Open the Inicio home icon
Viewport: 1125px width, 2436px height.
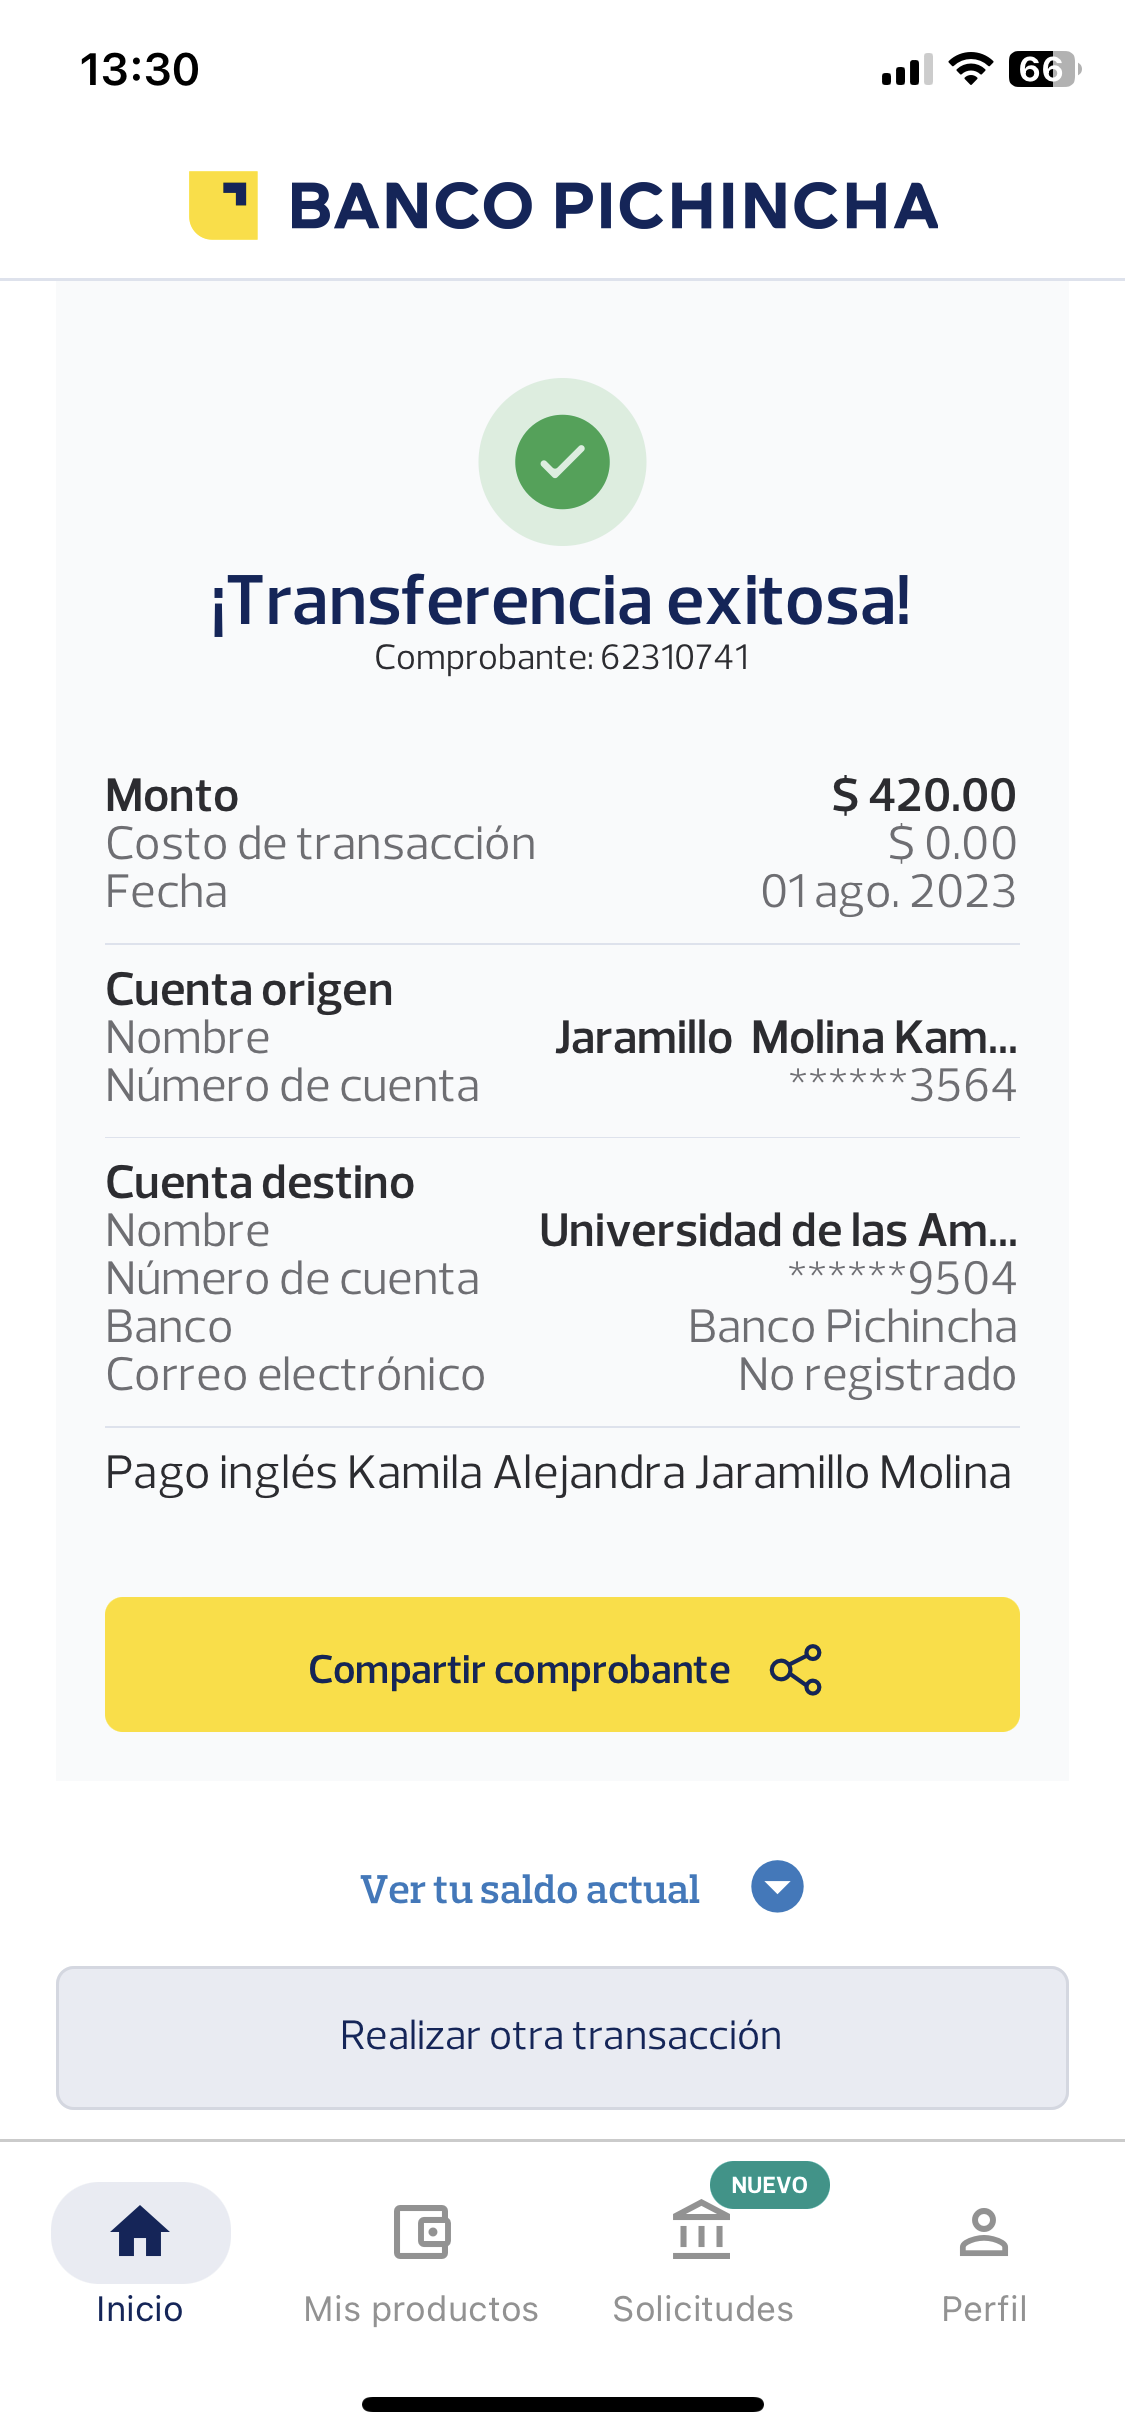click(140, 2231)
